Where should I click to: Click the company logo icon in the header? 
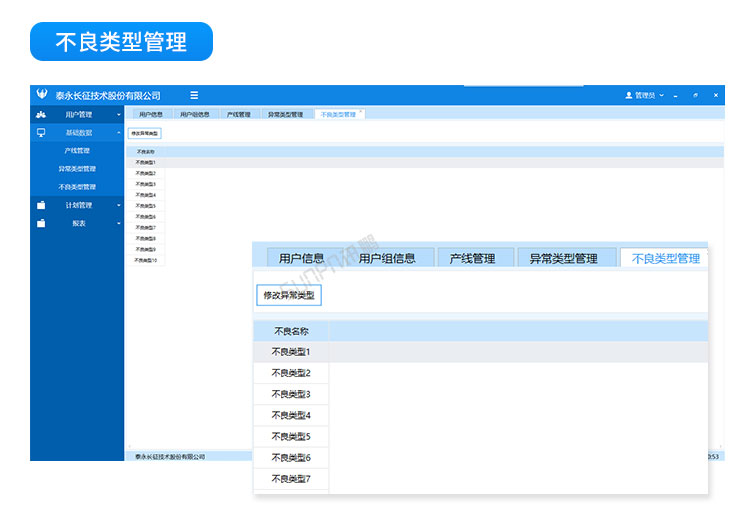(x=42, y=95)
